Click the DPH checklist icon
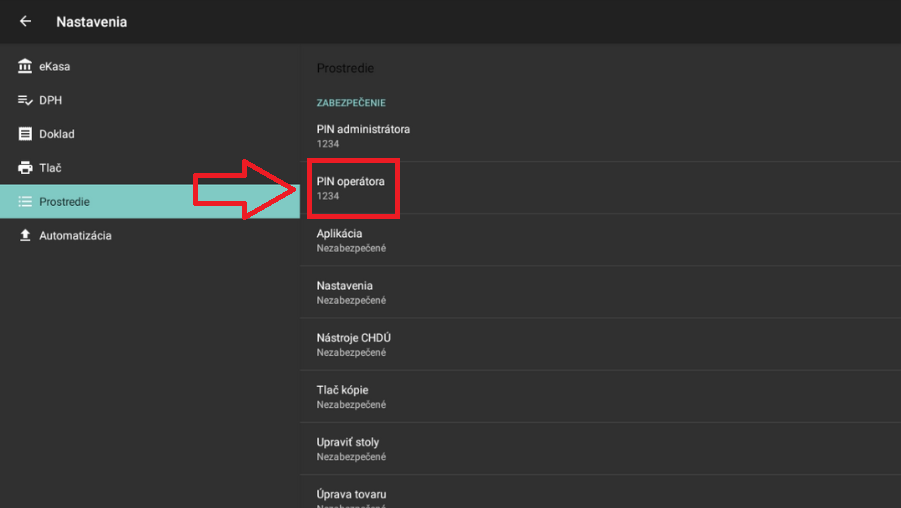 25,101
